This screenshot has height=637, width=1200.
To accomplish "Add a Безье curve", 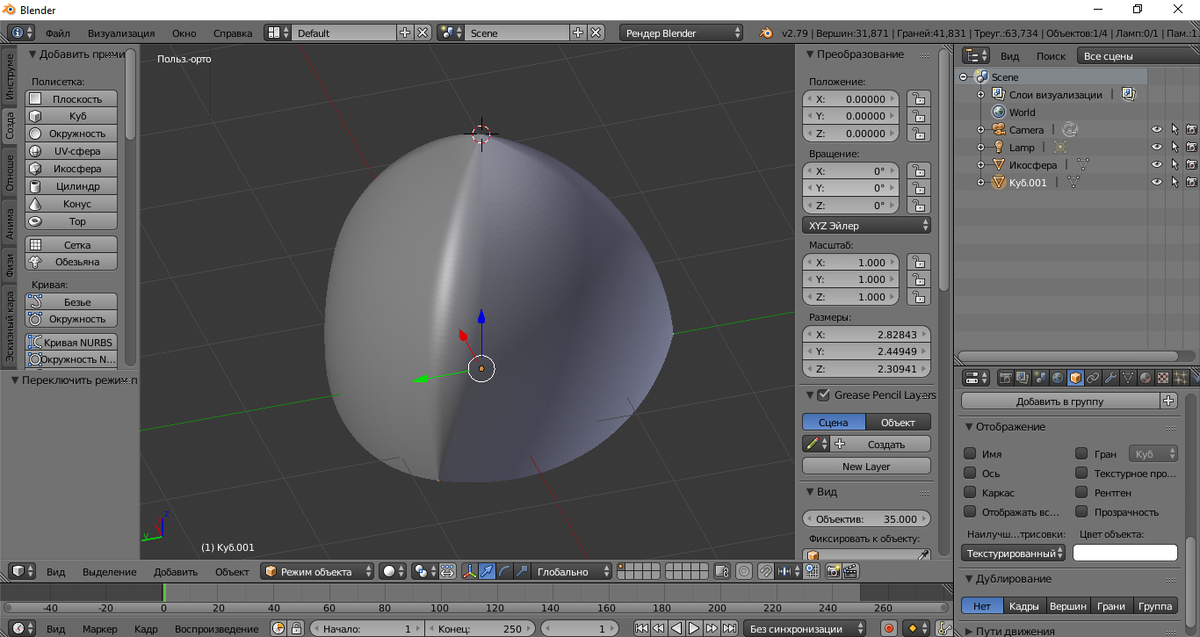I will tap(71, 302).
